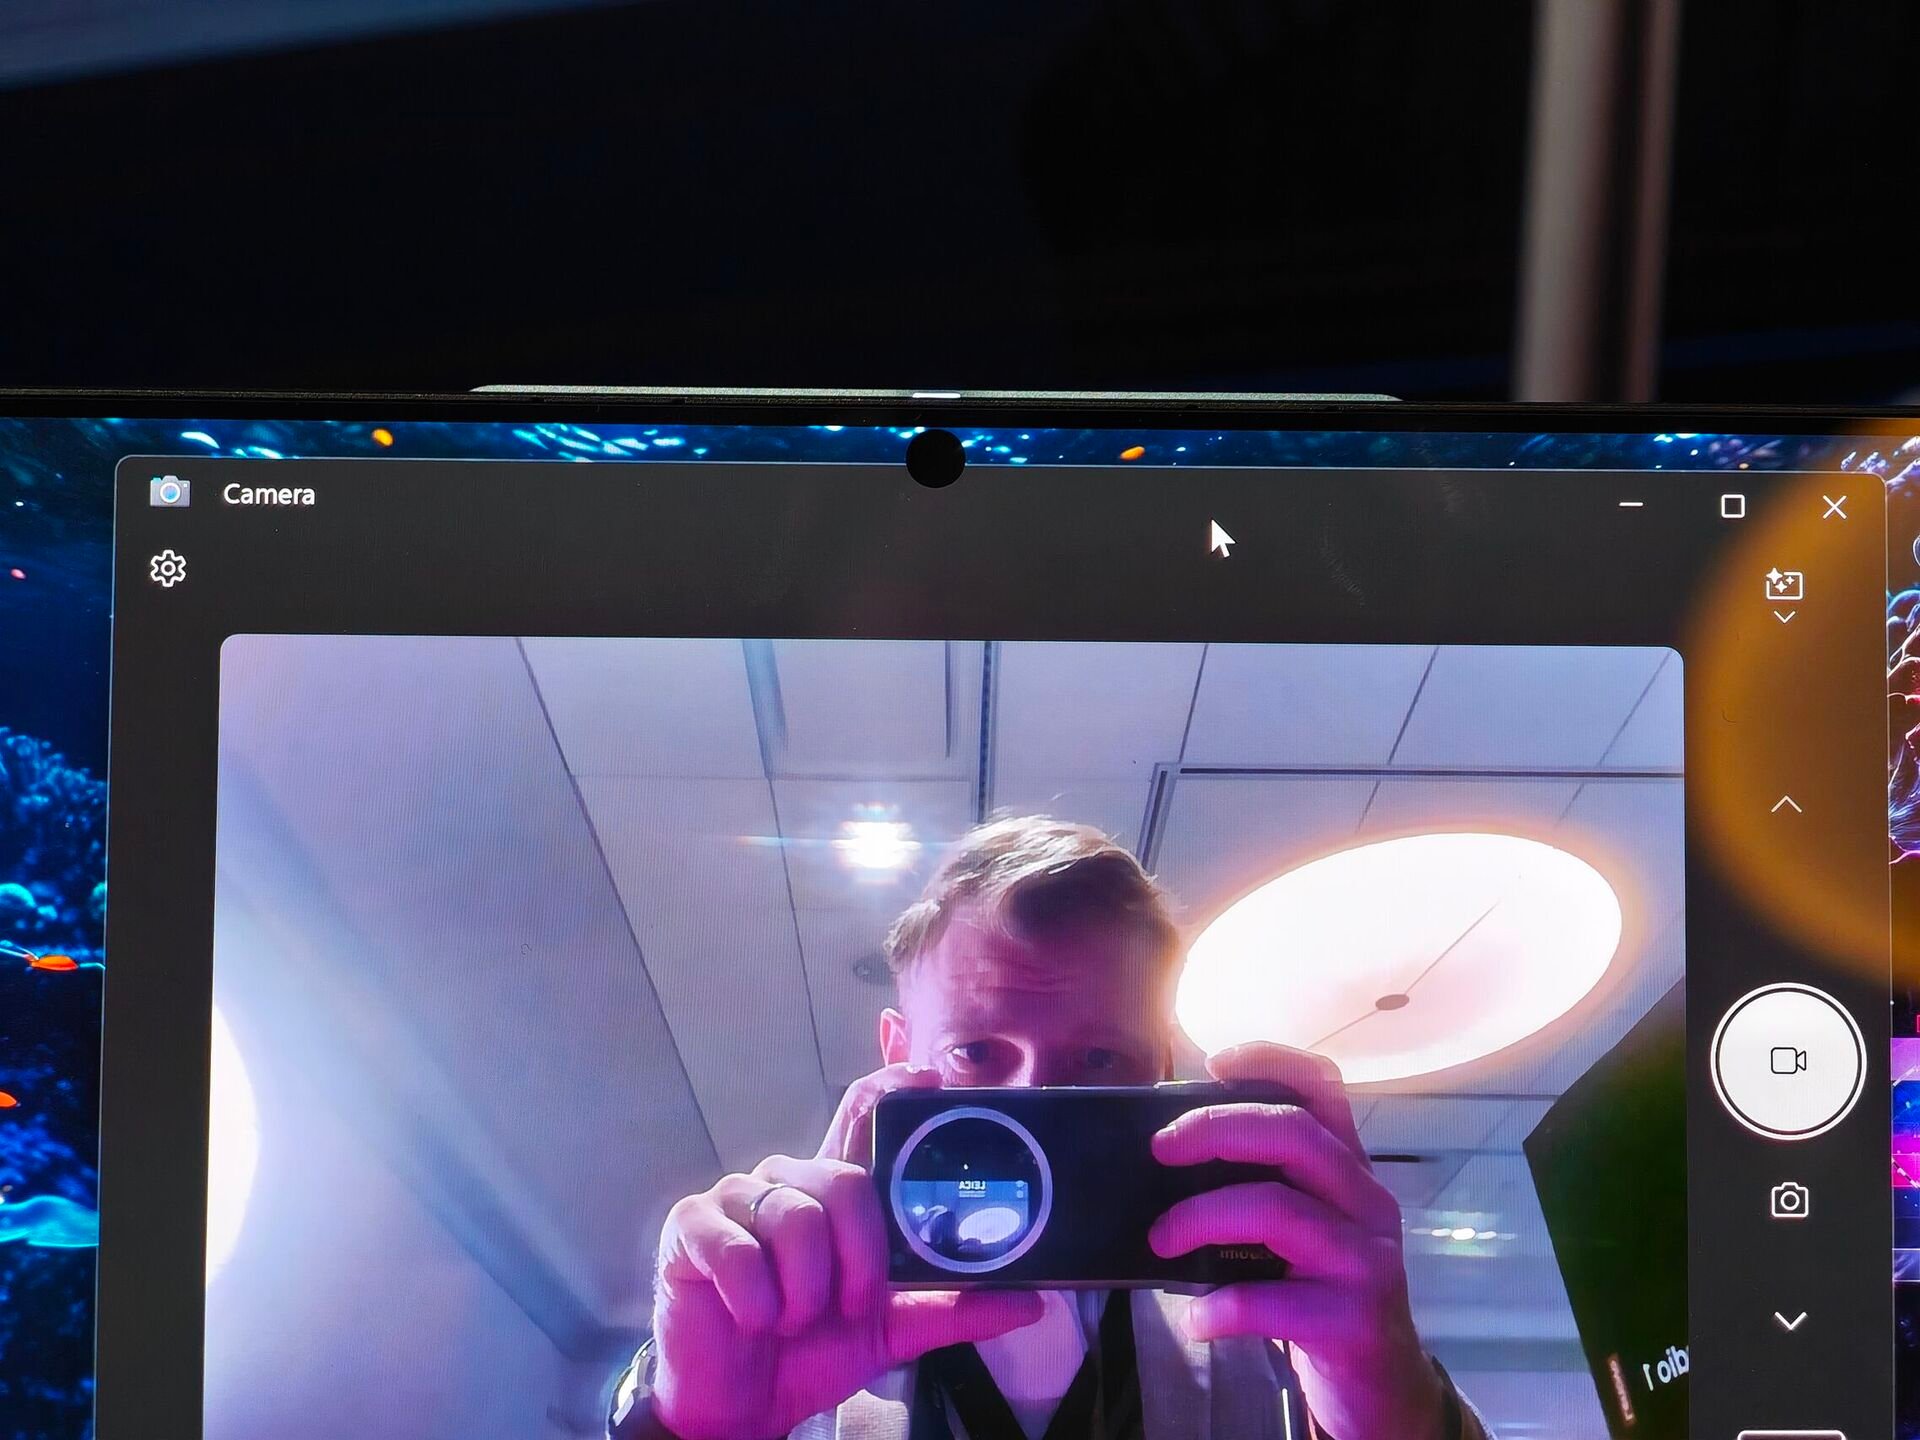Switch mode with the down chevron
This screenshot has width=1920, height=1440.
(x=1790, y=1321)
